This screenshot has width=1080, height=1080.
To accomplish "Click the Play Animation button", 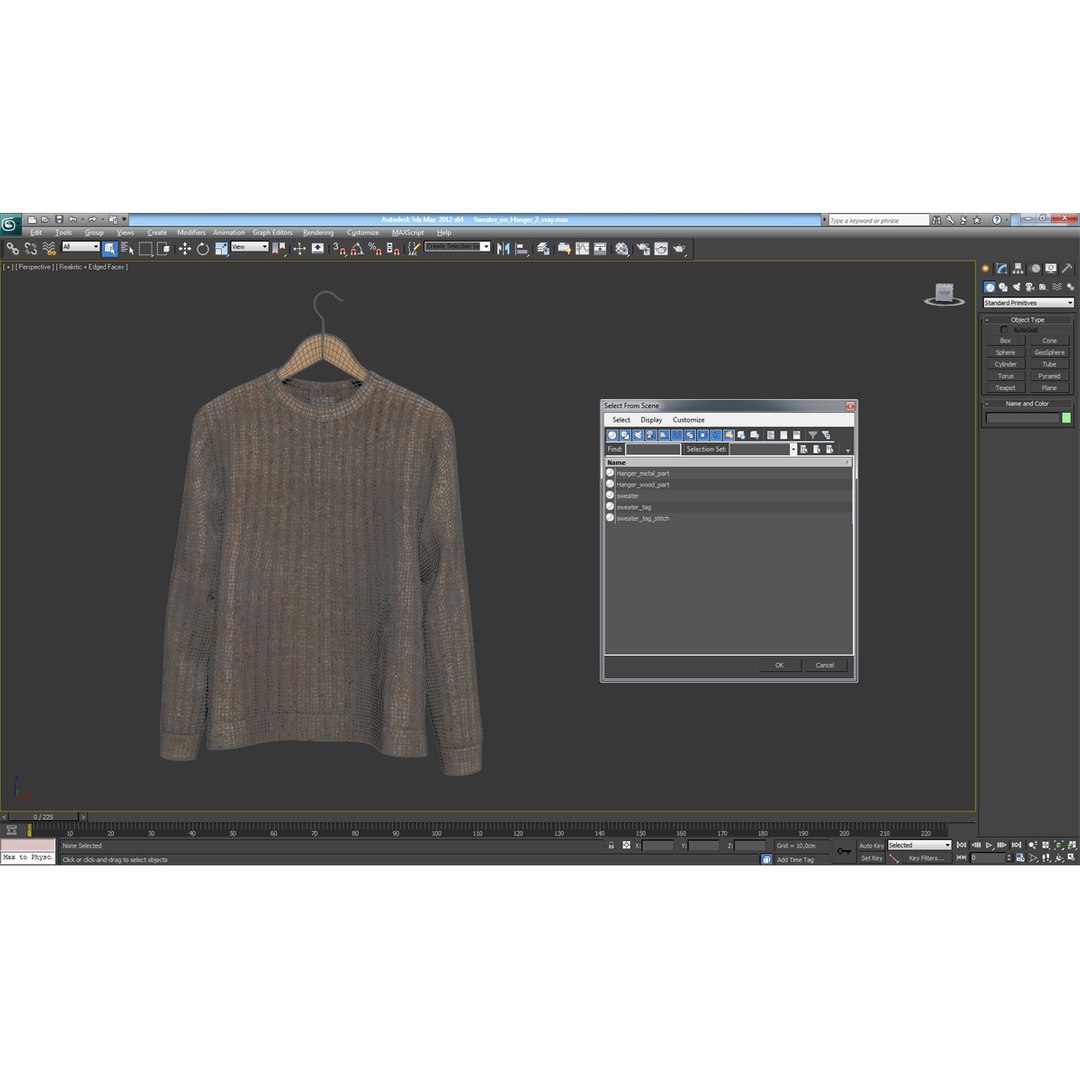I will (989, 845).
